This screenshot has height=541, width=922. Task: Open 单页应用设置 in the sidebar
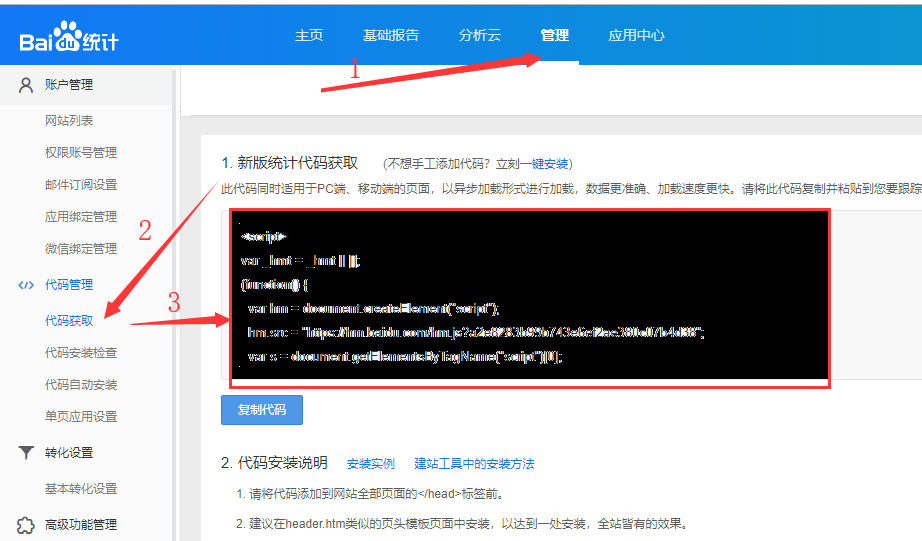81,416
